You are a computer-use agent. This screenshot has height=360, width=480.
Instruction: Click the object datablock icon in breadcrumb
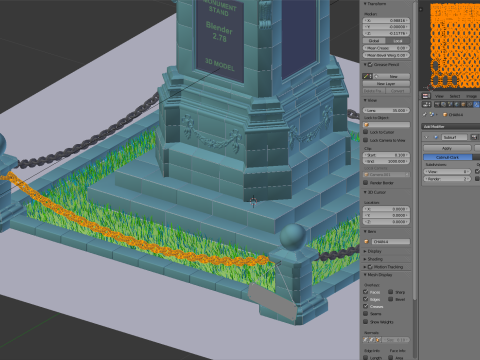pyautogui.click(x=432, y=114)
